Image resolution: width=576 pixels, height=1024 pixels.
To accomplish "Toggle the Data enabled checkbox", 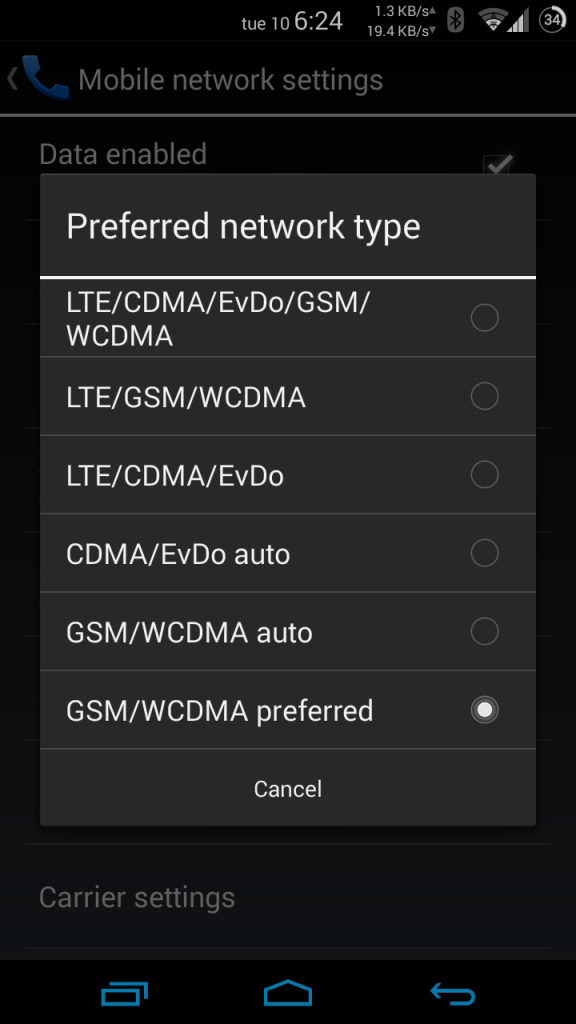I will click(x=498, y=165).
